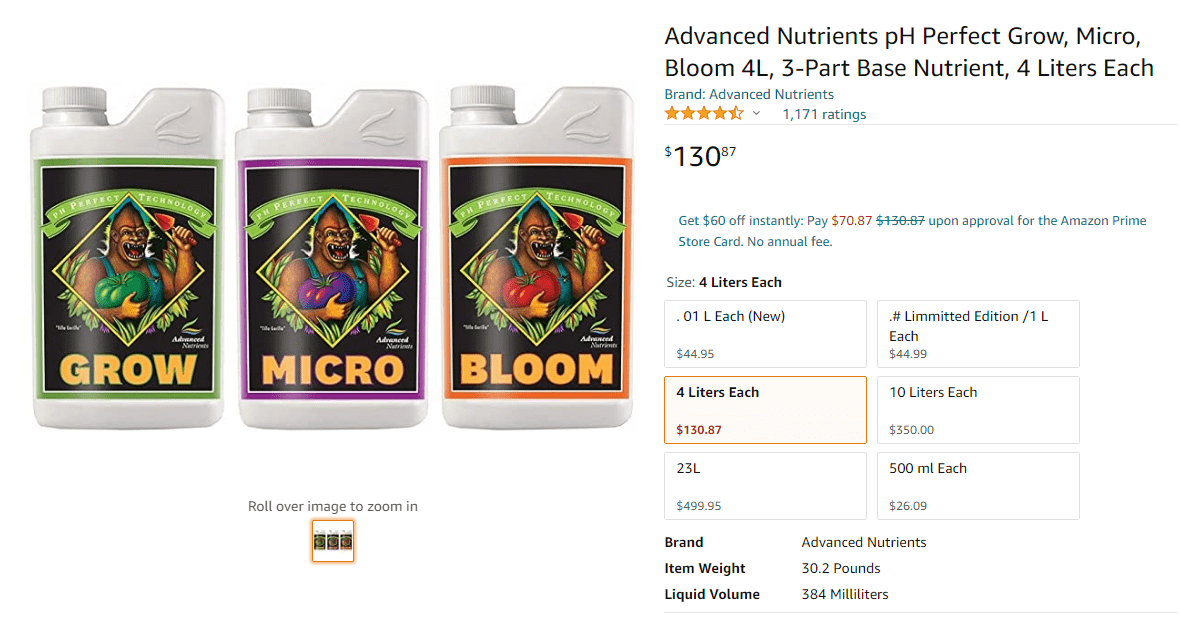This screenshot has height=626, width=1180.
Task: Click the Micro bottle image
Action: (x=333, y=257)
